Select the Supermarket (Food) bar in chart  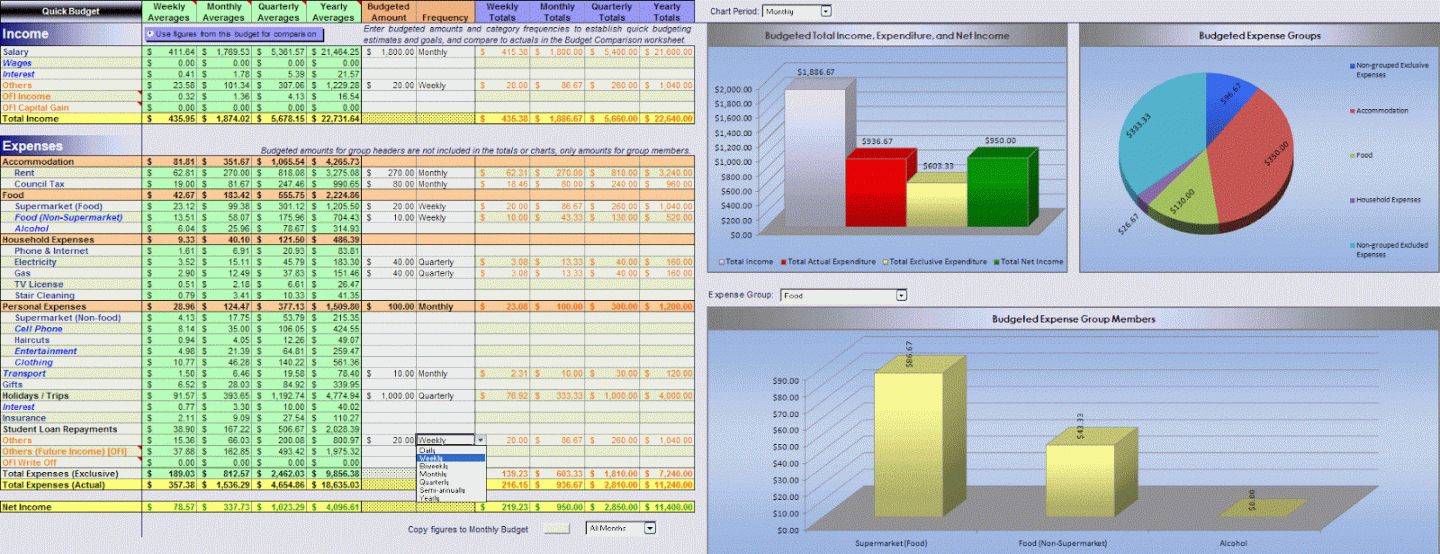point(908,450)
